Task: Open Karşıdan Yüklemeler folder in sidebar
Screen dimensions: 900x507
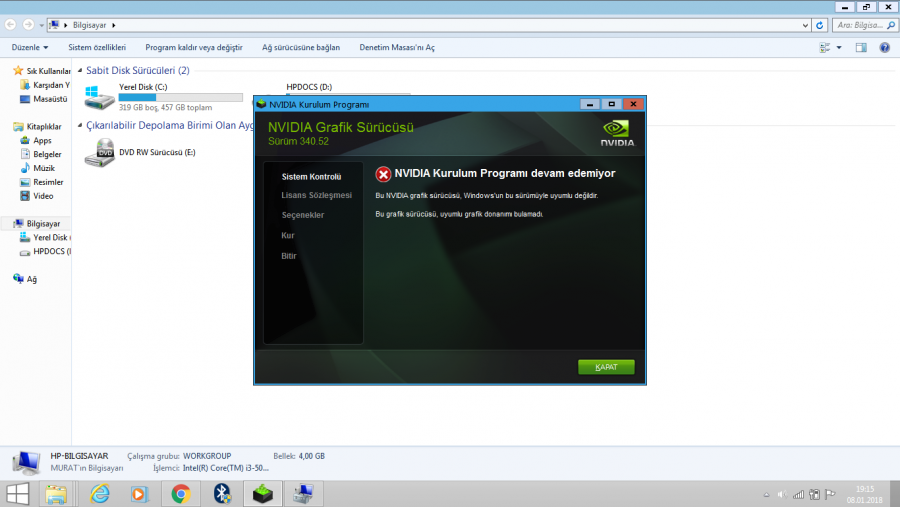Action: pyautogui.click(x=45, y=85)
